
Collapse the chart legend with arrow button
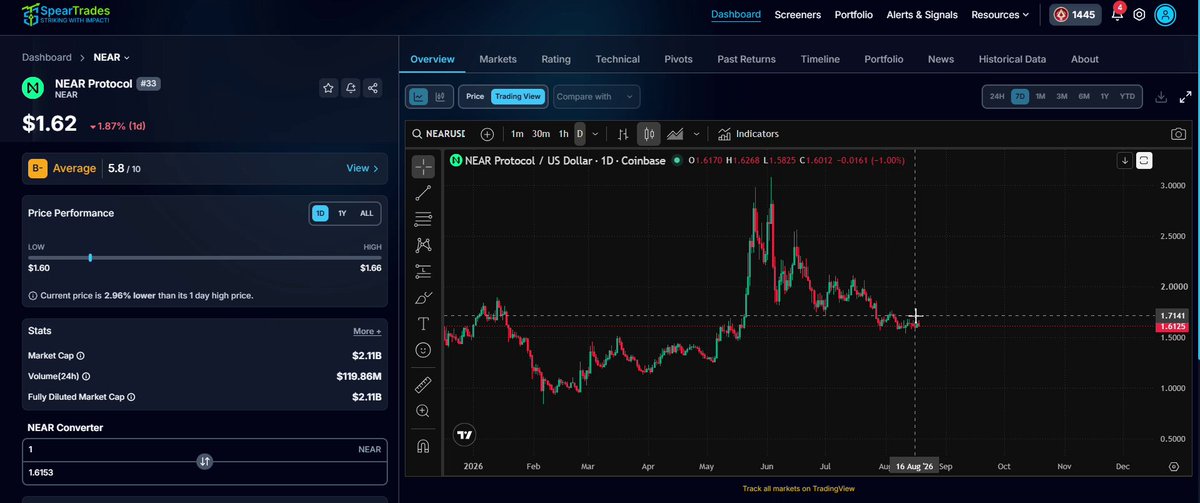click(x=1125, y=160)
